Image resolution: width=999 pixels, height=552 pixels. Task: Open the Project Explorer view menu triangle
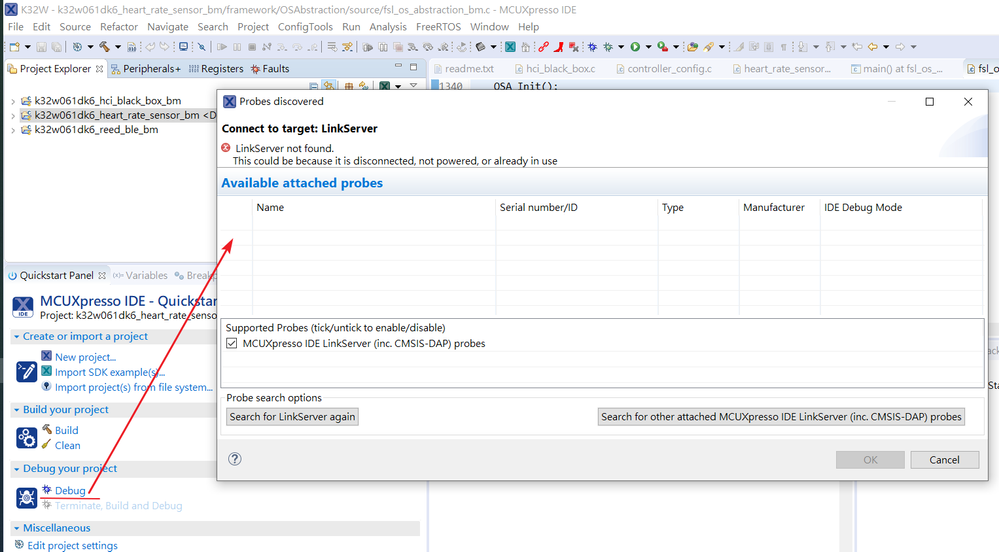[413, 85]
